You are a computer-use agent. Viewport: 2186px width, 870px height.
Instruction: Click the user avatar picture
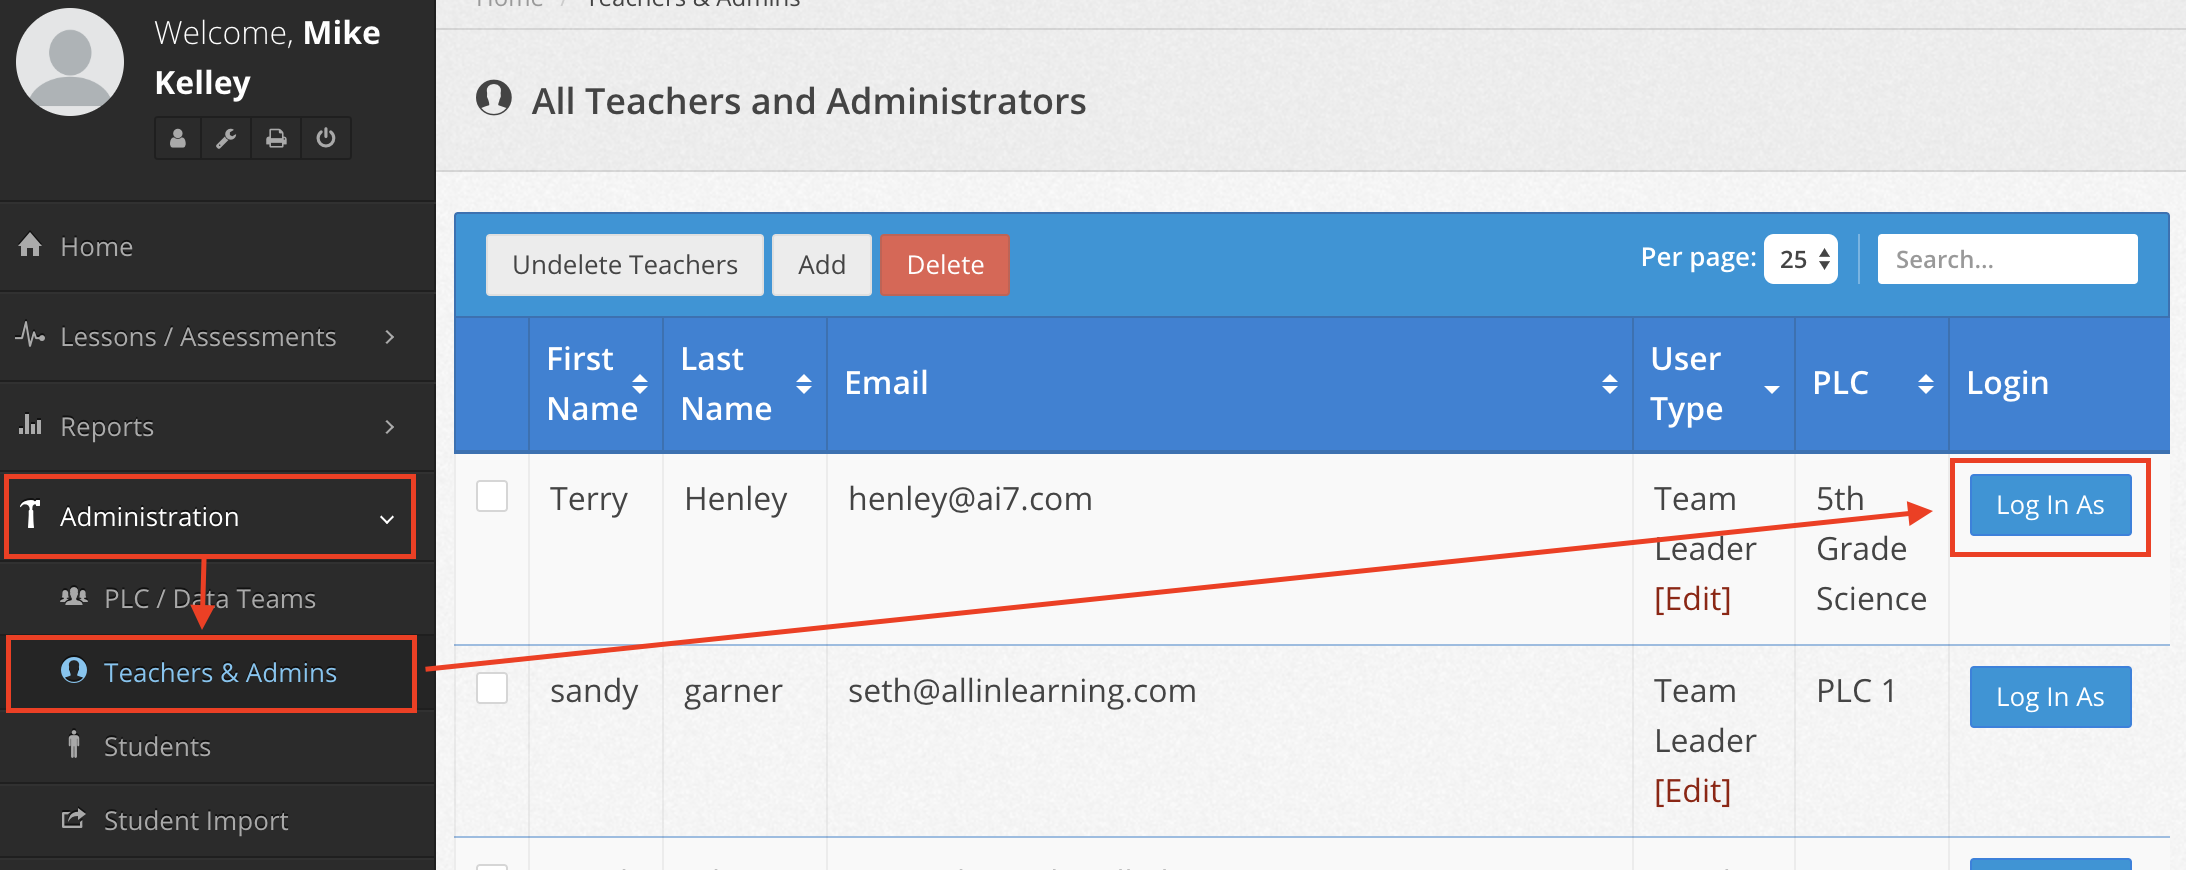coord(70,62)
